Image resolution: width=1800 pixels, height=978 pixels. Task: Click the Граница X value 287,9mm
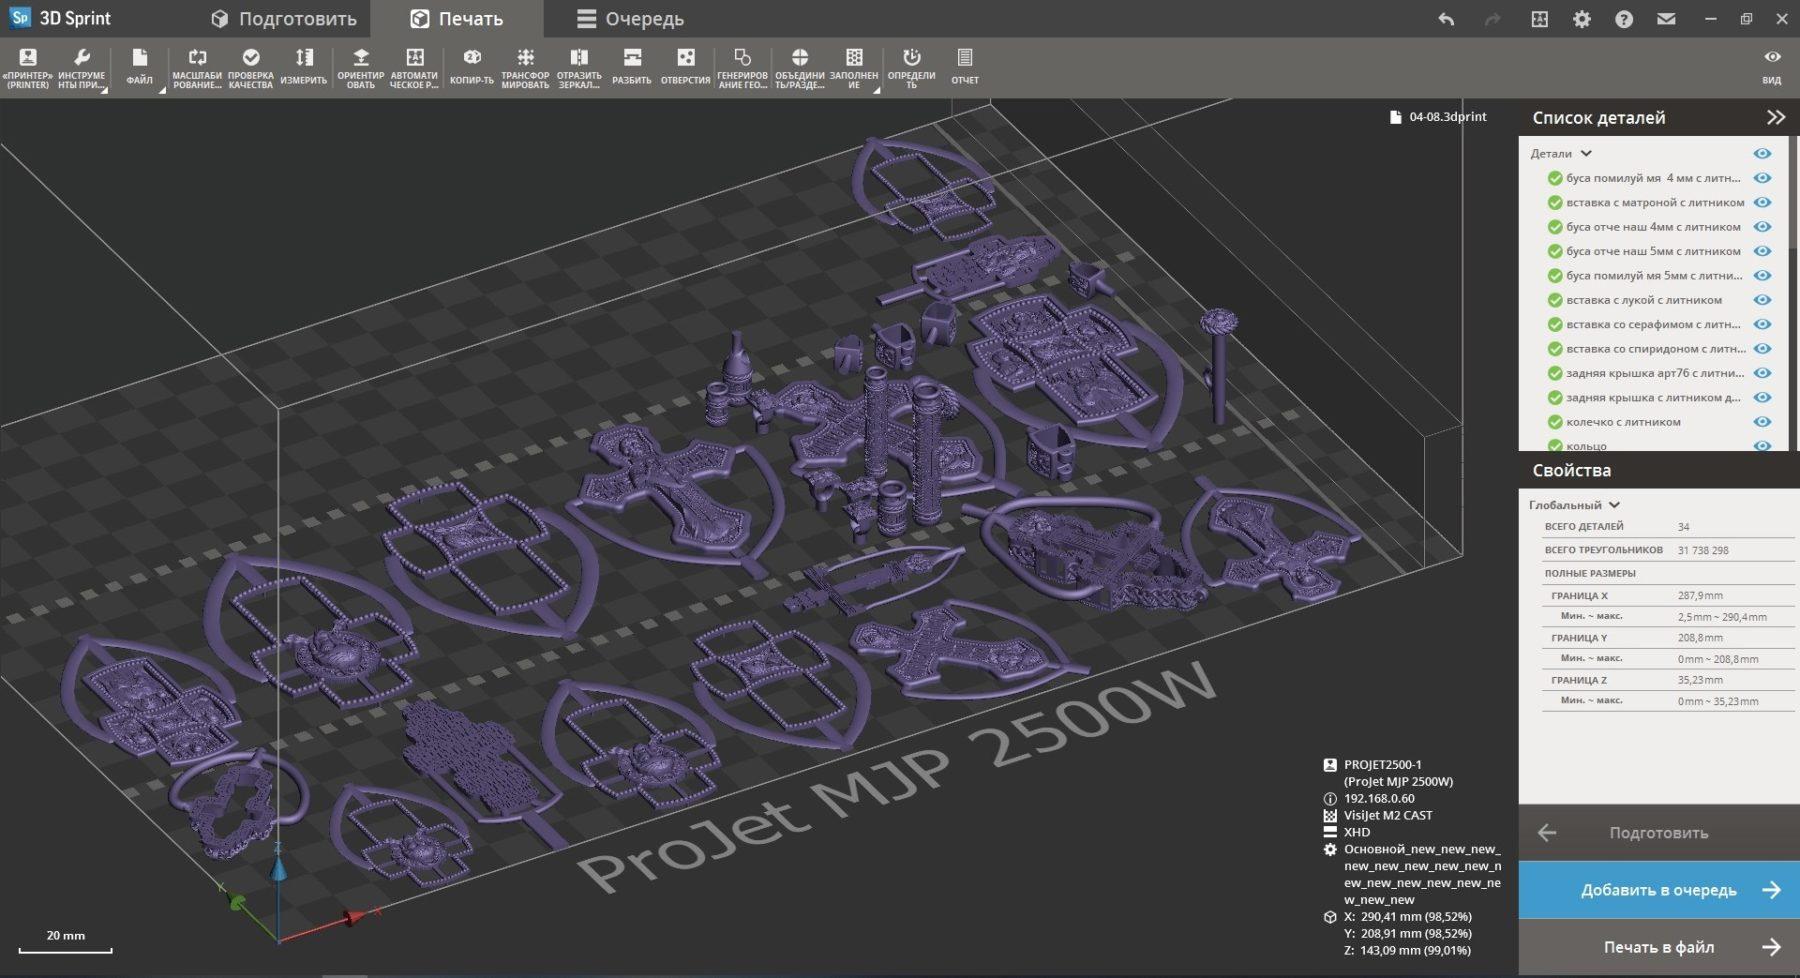1700,596
